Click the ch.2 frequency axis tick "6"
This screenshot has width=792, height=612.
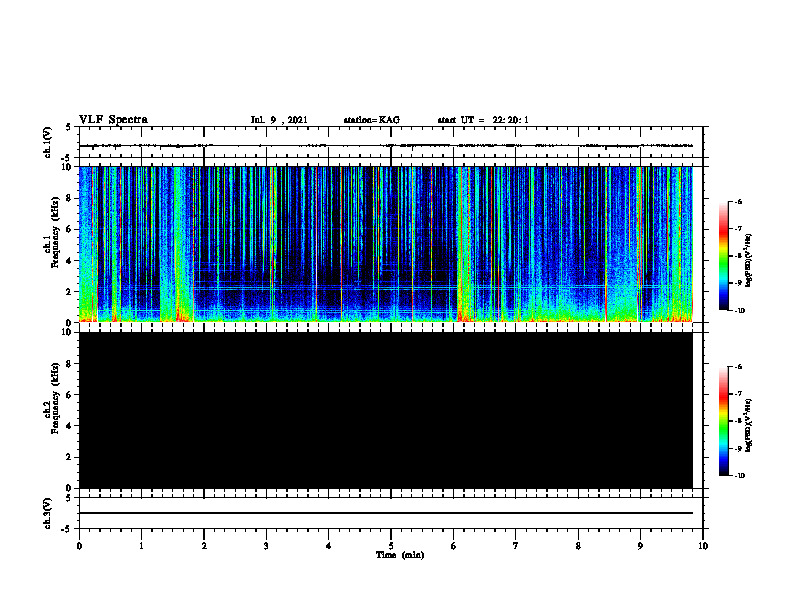click(x=69, y=395)
